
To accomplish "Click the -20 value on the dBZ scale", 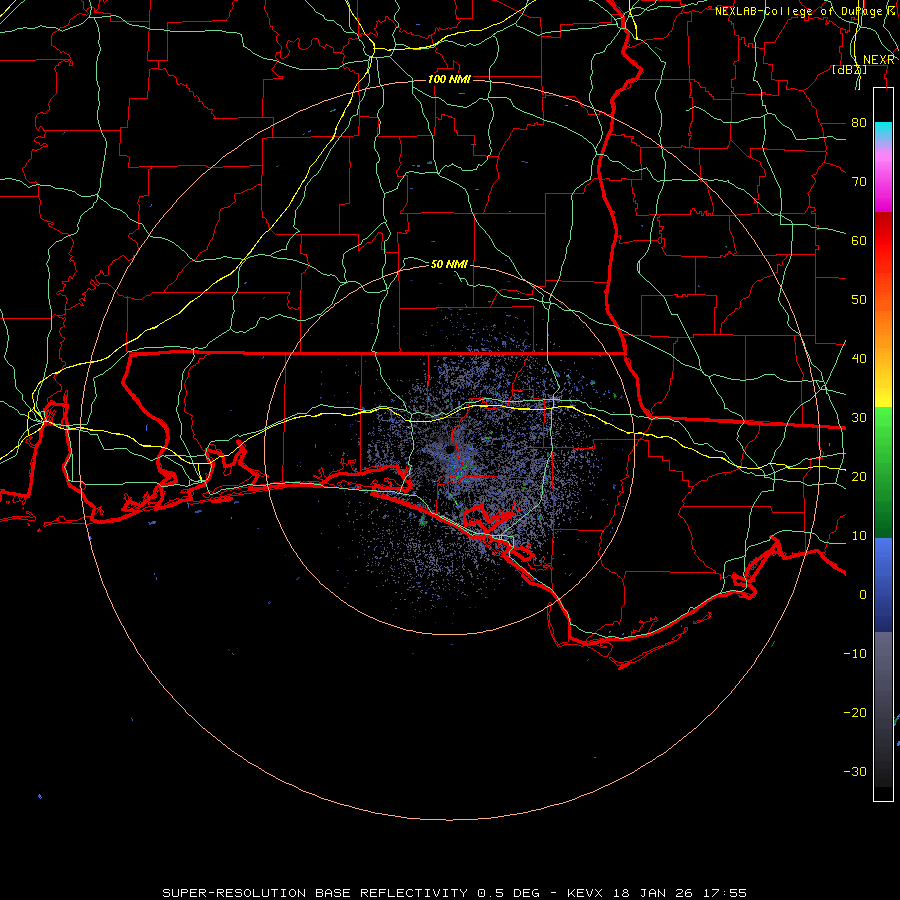I will [x=855, y=712].
